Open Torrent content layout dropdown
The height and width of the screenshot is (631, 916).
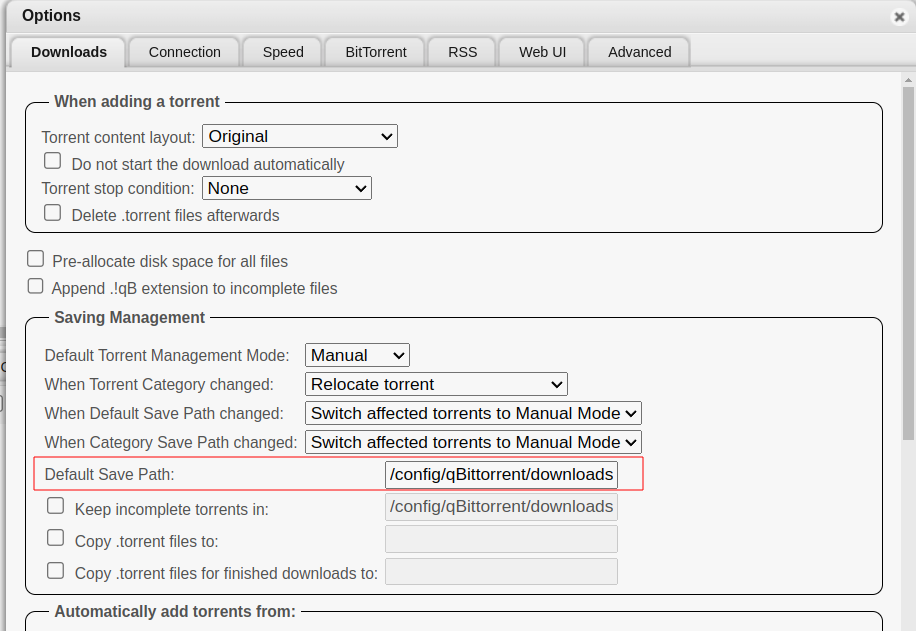300,136
